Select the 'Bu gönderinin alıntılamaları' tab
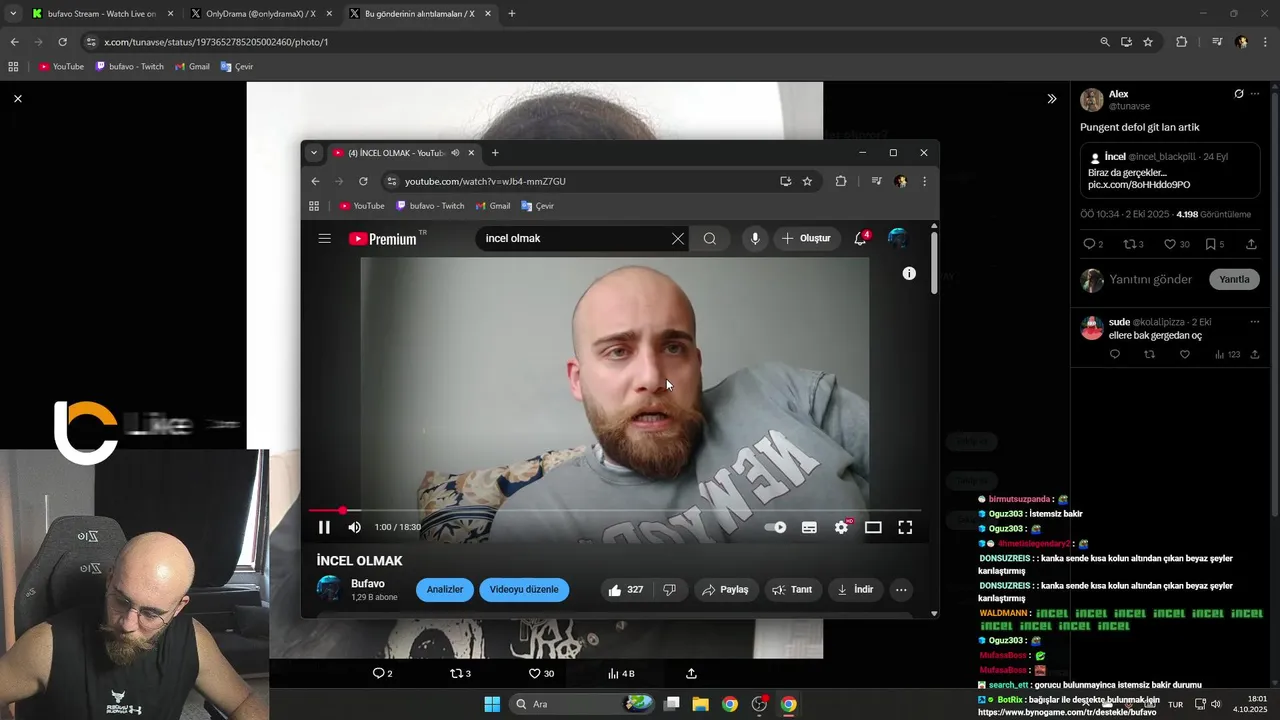Image resolution: width=1280 pixels, height=720 pixels. (x=419, y=14)
